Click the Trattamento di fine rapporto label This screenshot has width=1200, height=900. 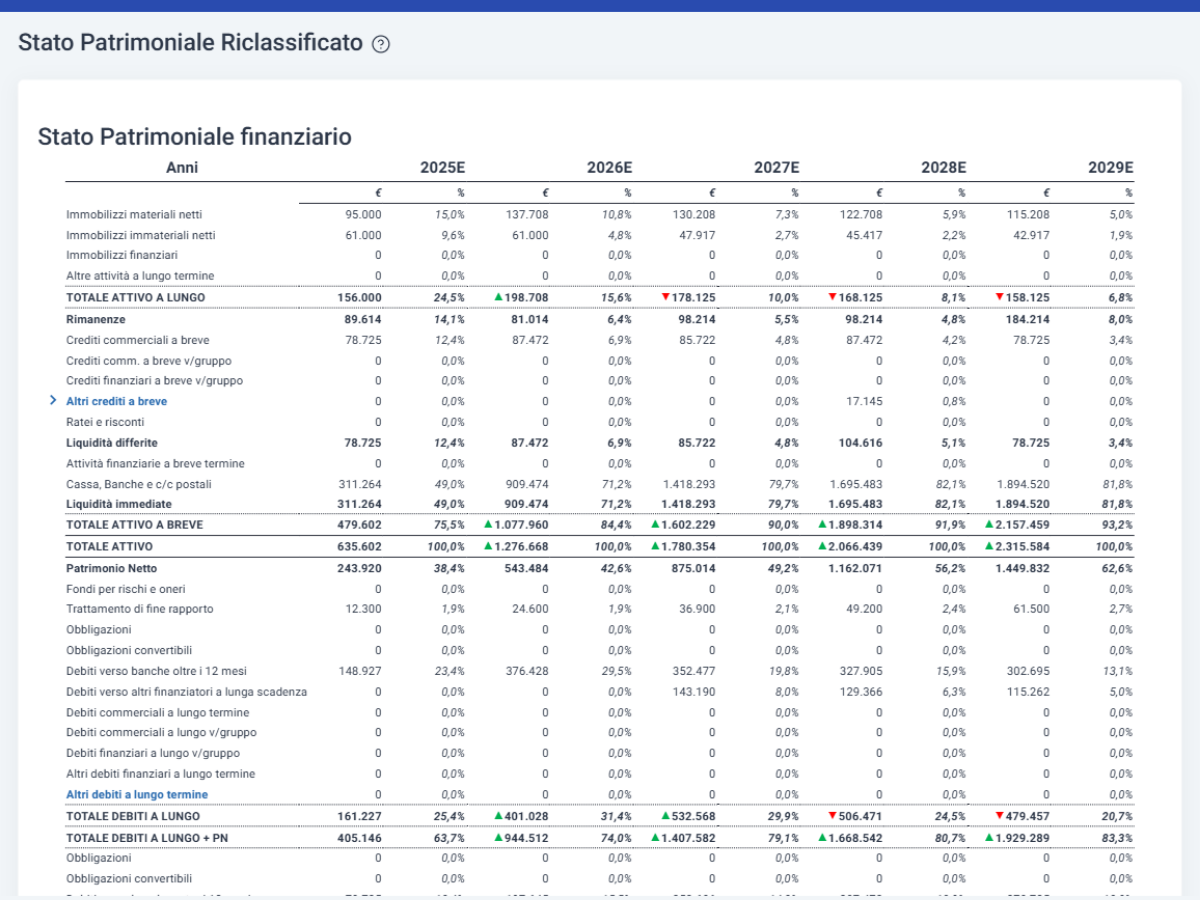pyautogui.click(x=140, y=609)
